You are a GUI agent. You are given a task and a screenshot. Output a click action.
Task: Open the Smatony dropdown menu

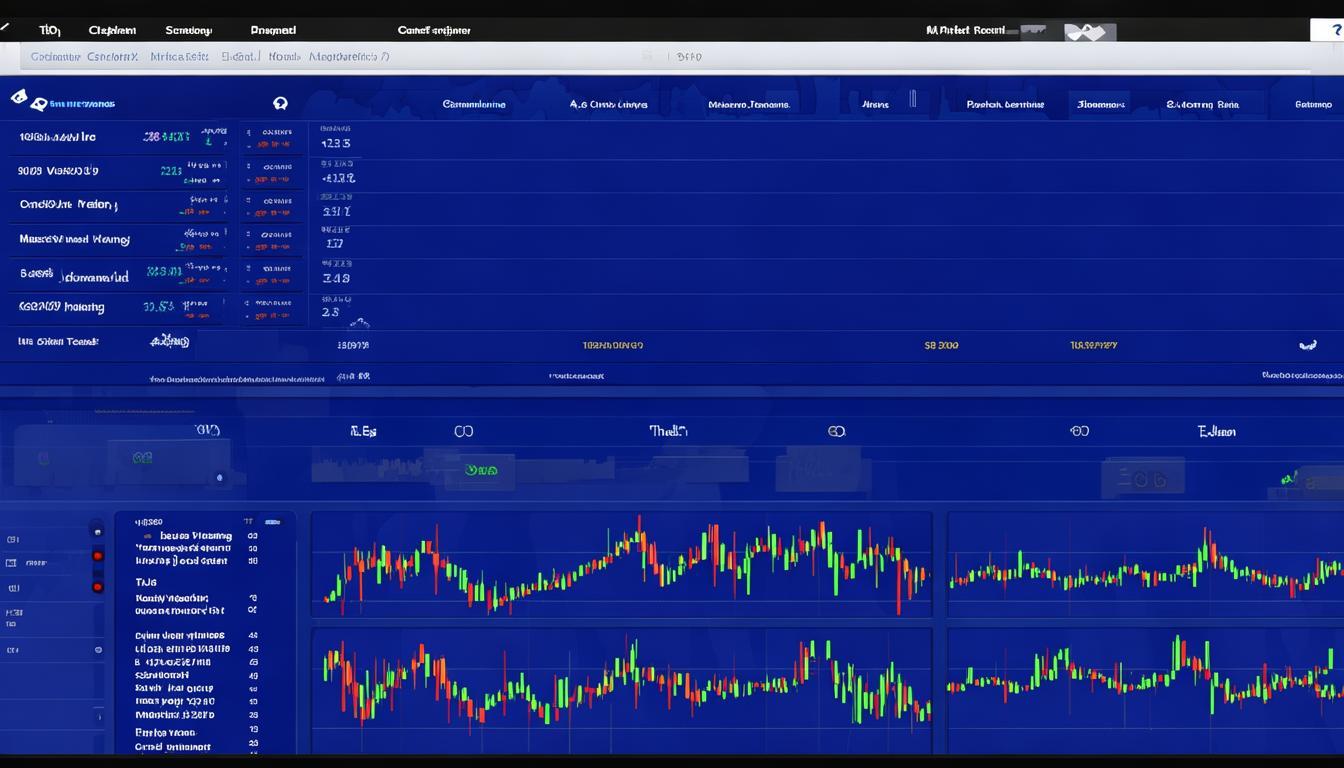188,31
